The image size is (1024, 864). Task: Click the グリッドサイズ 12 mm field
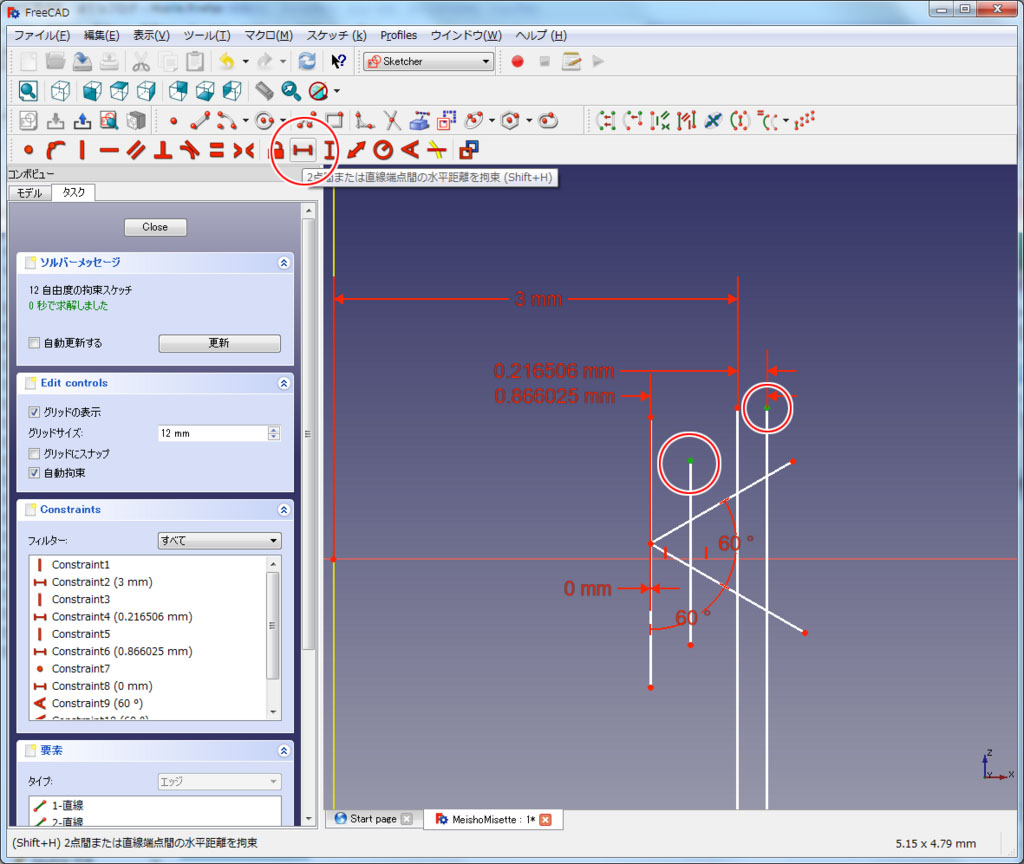213,433
